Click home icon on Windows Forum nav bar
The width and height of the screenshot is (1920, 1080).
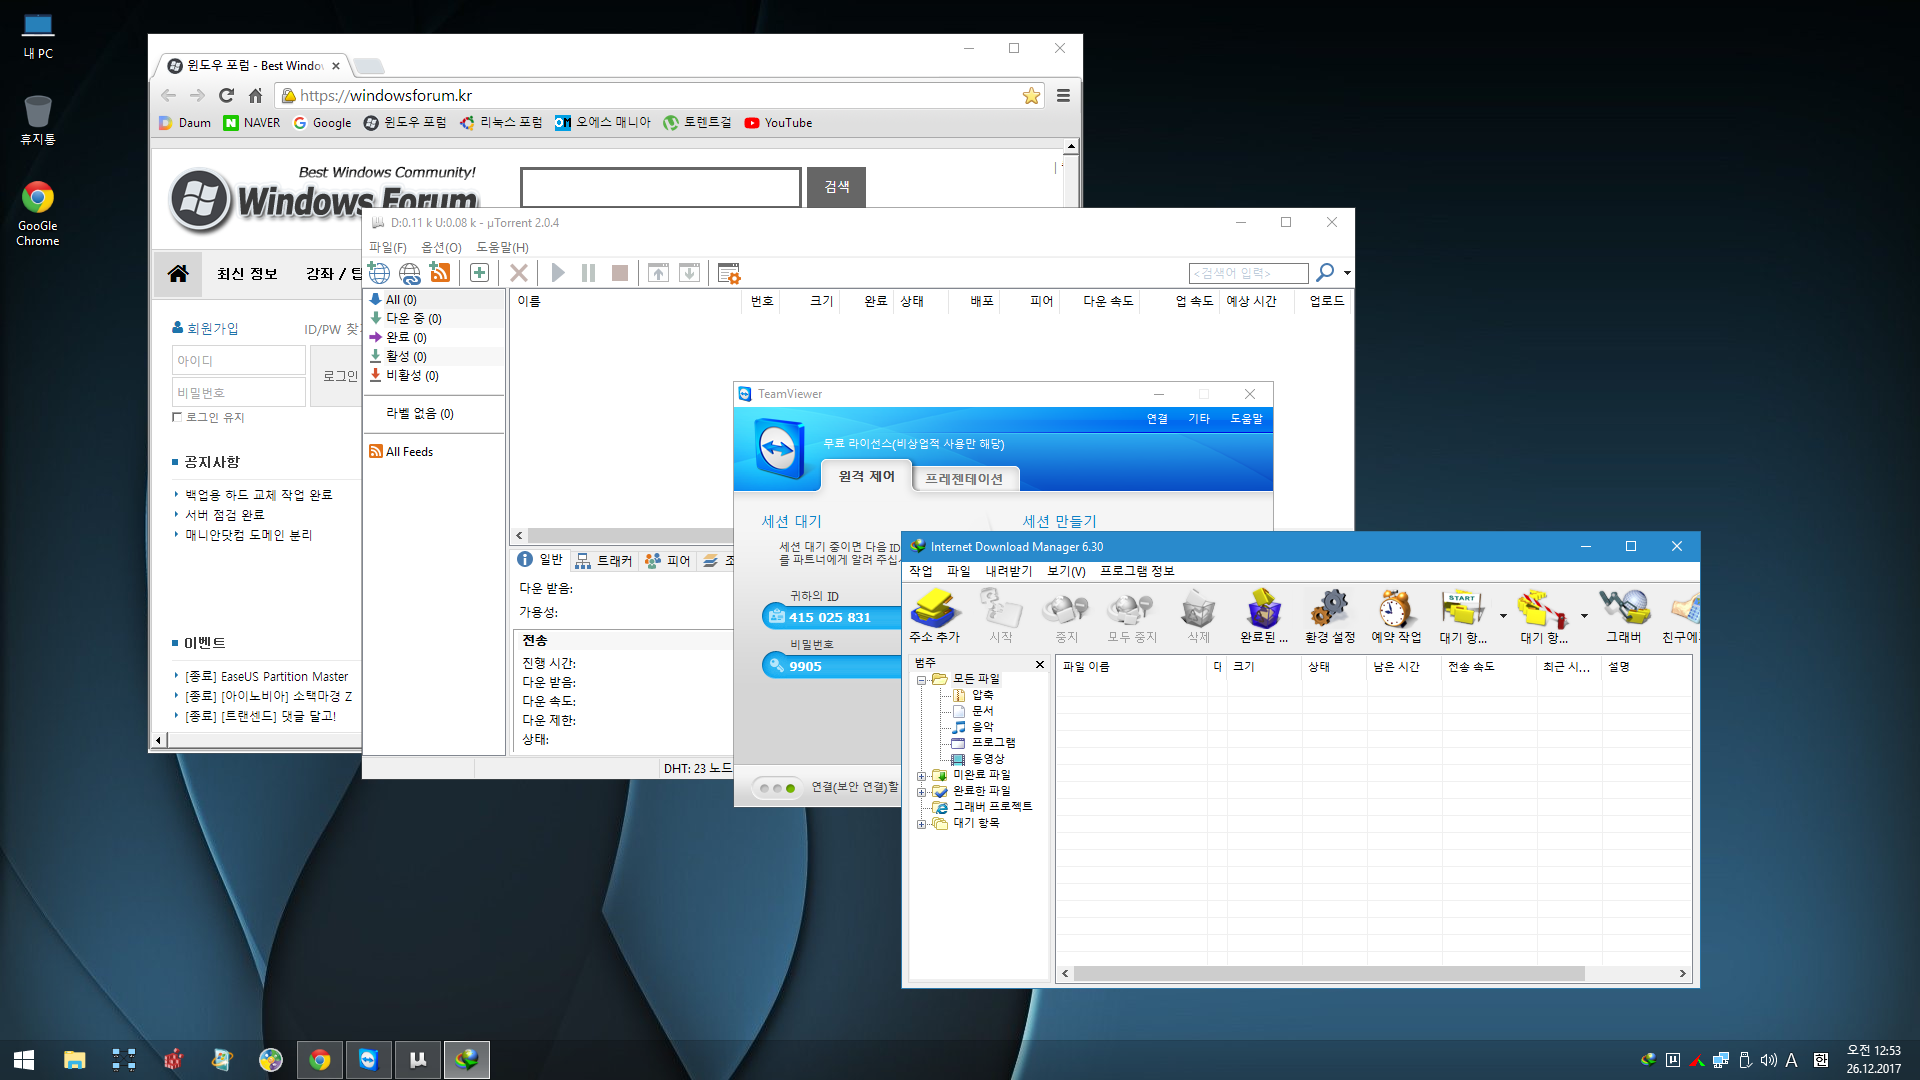pos(178,274)
